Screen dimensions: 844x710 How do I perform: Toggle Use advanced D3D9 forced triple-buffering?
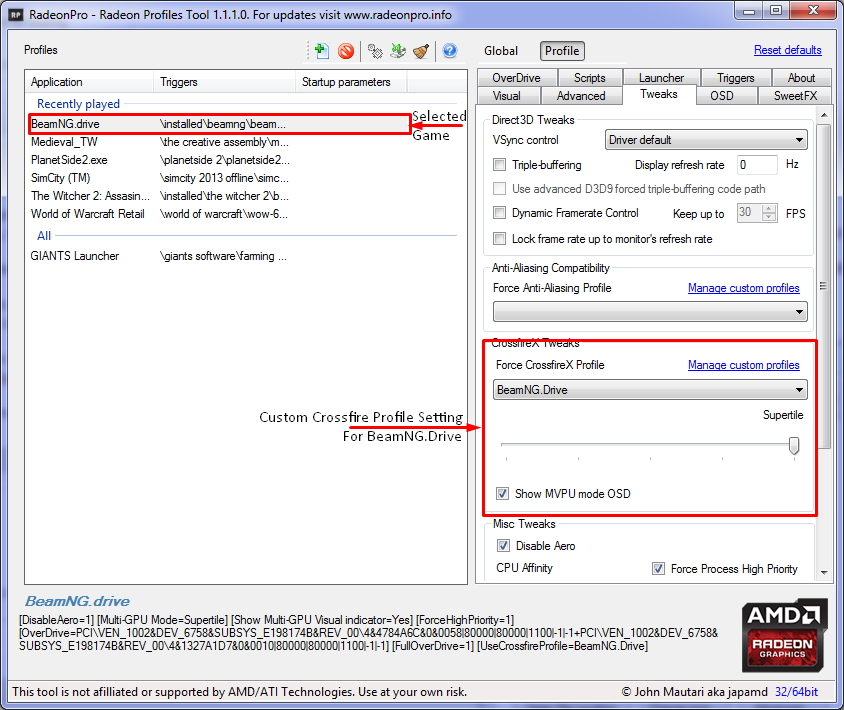click(500, 189)
